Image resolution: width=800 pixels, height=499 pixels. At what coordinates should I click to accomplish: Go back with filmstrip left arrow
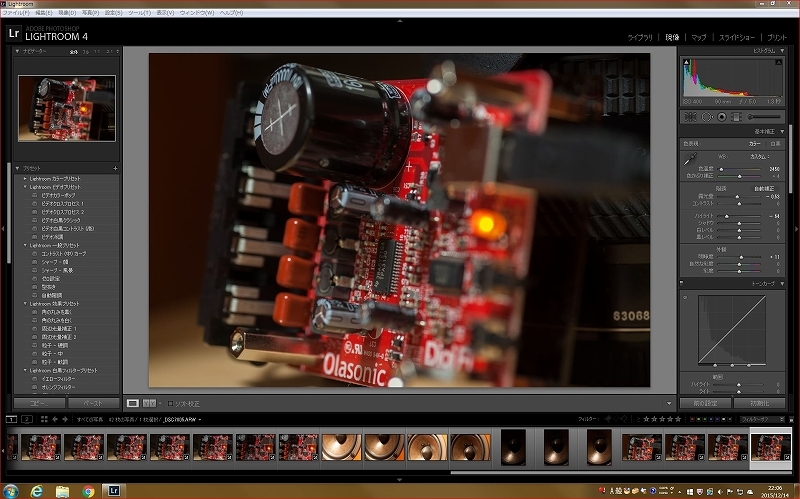[x=55, y=419]
